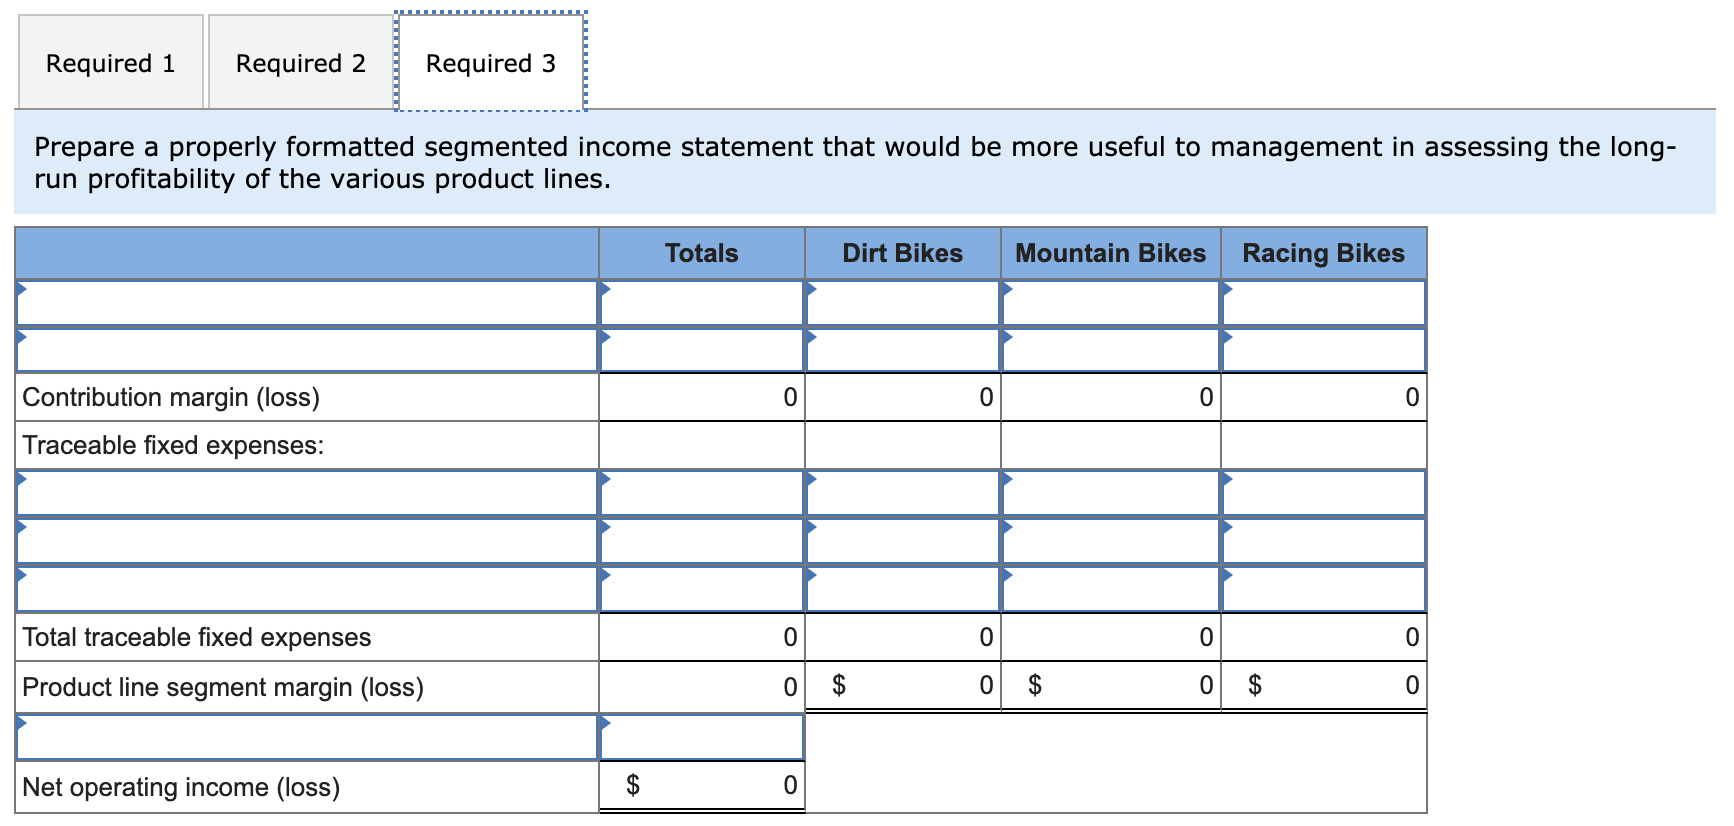1734x826 pixels.
Task: Select the Racing Bikes column header
Action: point(1324,253)
